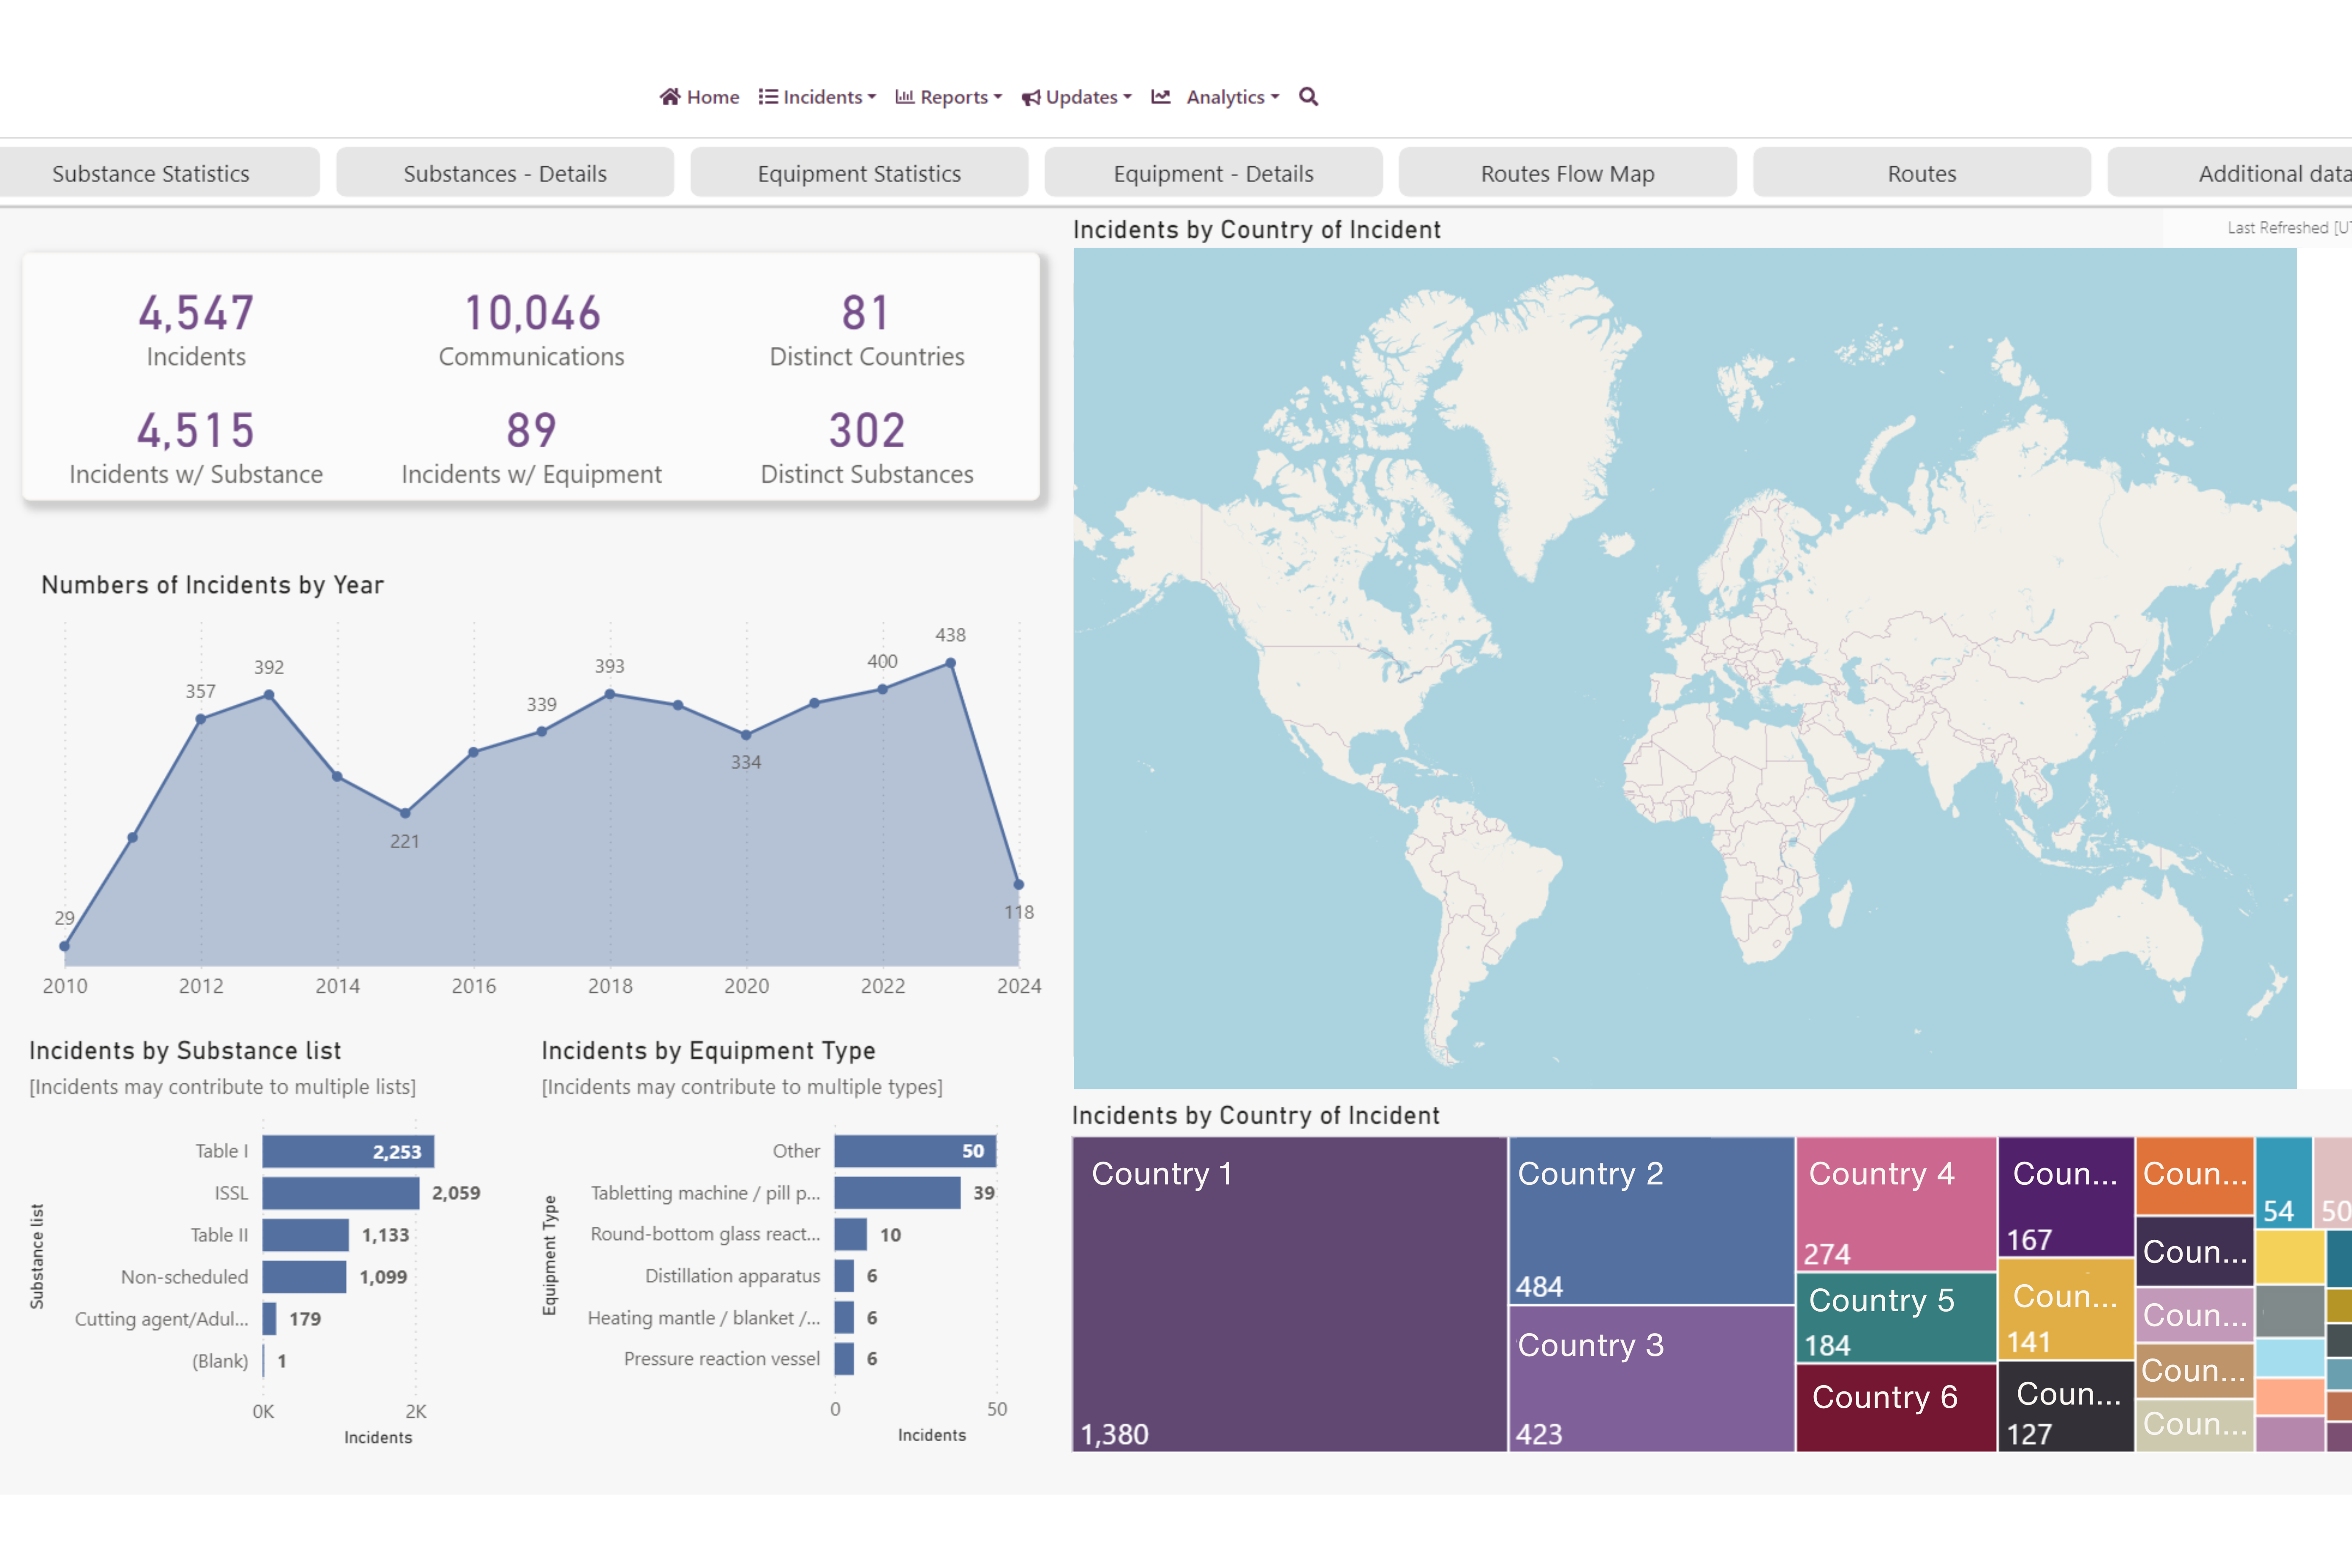Click the Analytics line chart icon
Screen dimensions: 2352x1568
click(1160, 97)
